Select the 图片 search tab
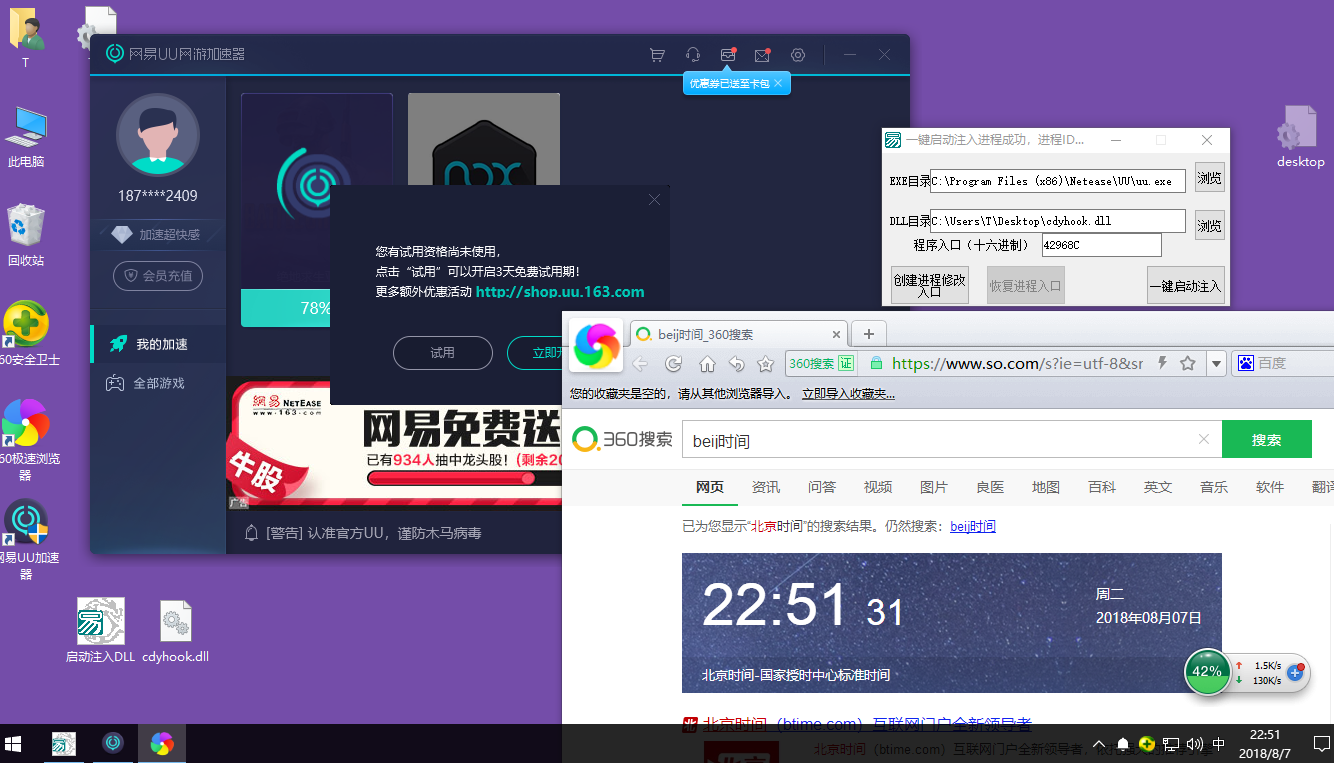 (x=934, y=487)
